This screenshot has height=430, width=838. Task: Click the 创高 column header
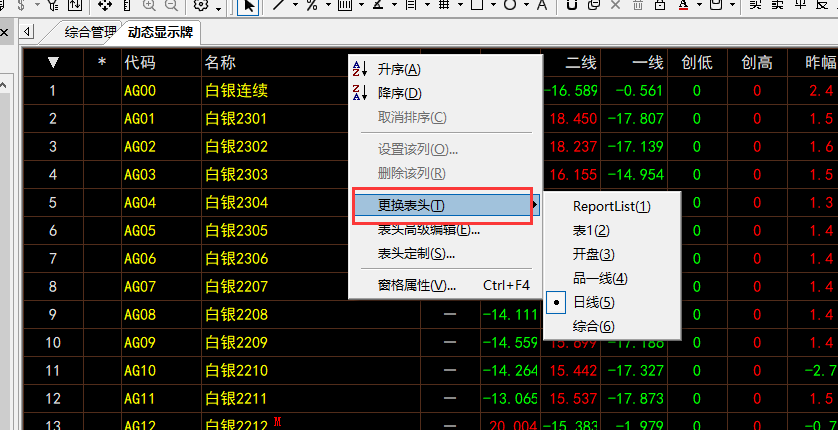[x=757, y=62]
